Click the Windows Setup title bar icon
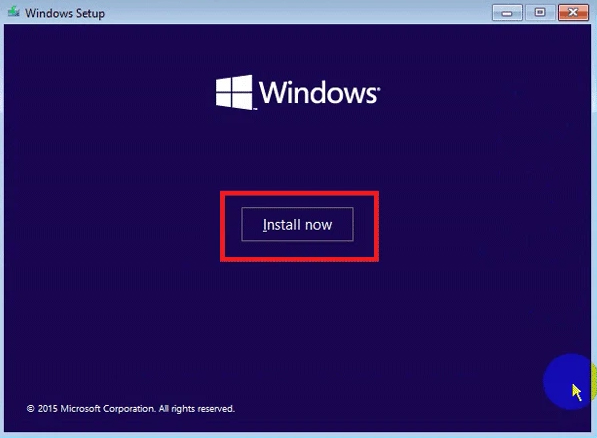Viewport: 597px width, 438px height. point(14,12)
